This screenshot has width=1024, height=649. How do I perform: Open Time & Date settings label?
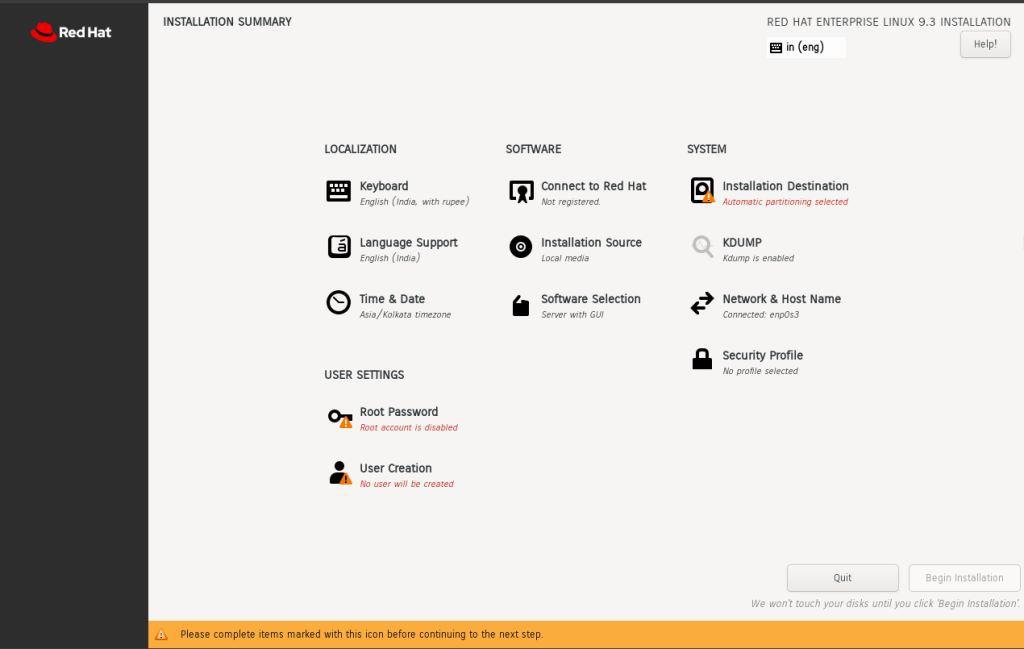click(x=392, y=299)
